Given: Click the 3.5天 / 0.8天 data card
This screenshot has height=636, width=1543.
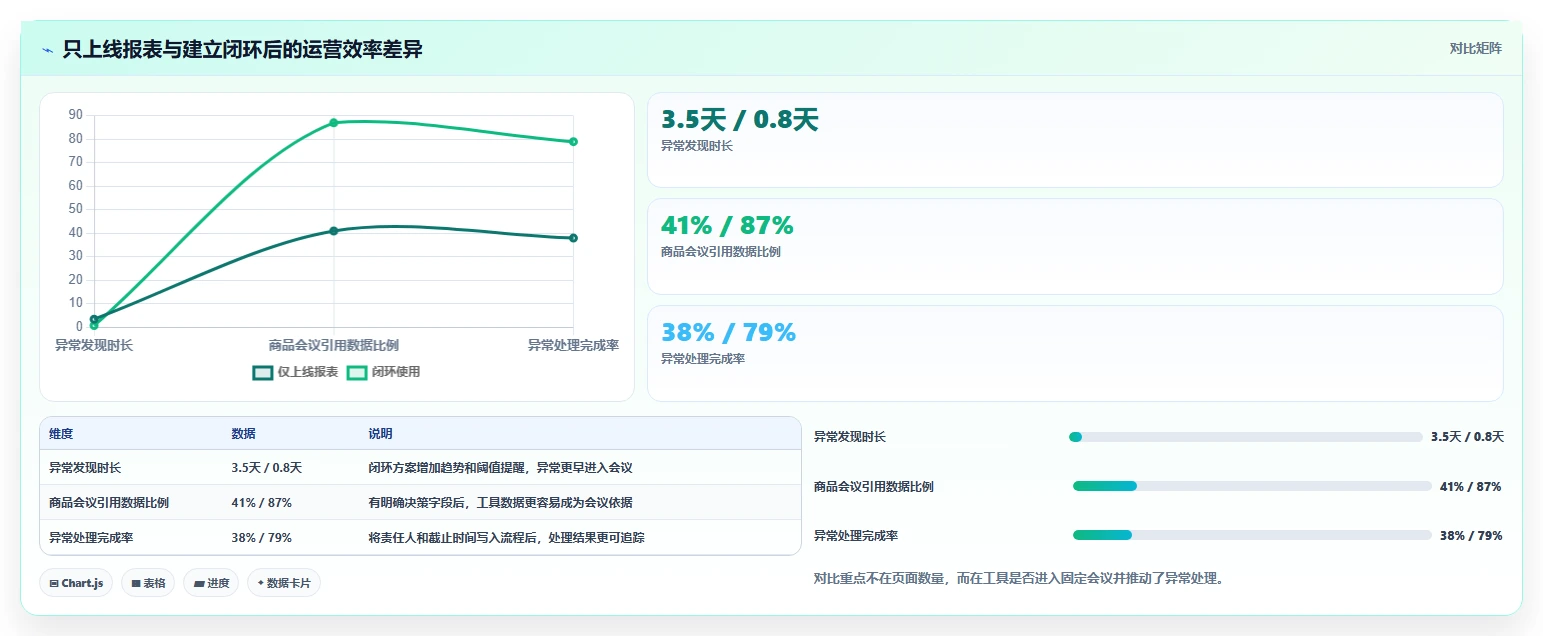Looking at the screenshot, I should [x=1075, y=140].
